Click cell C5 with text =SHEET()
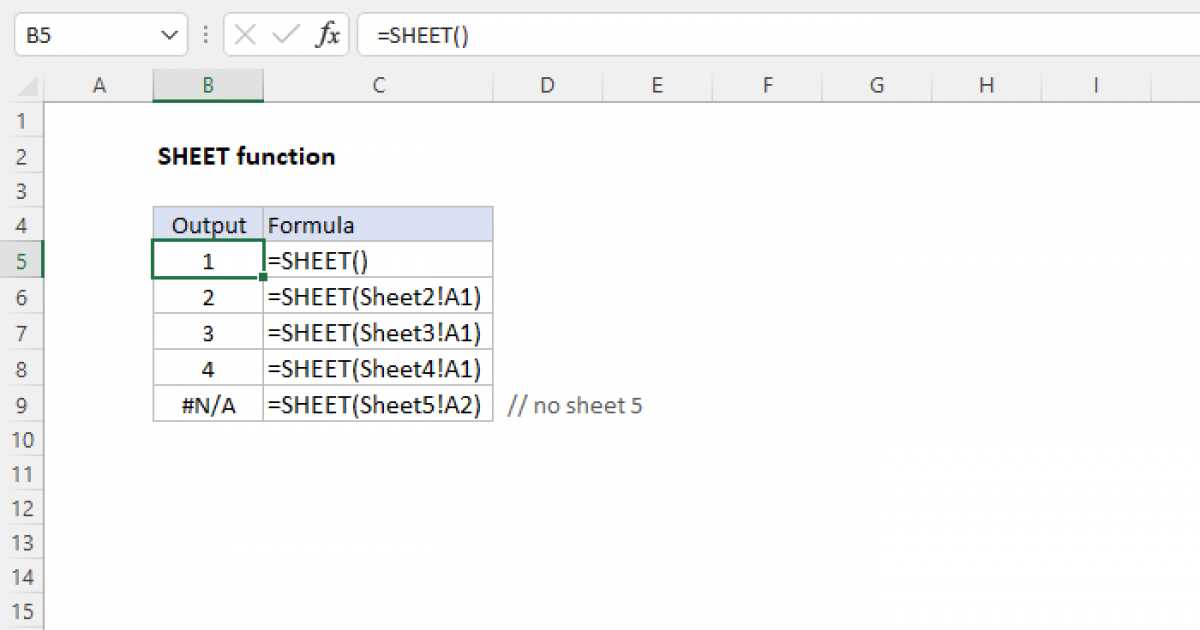Image resolution: width=1200 pixels, height=630 pixels. tap(378, 260)
